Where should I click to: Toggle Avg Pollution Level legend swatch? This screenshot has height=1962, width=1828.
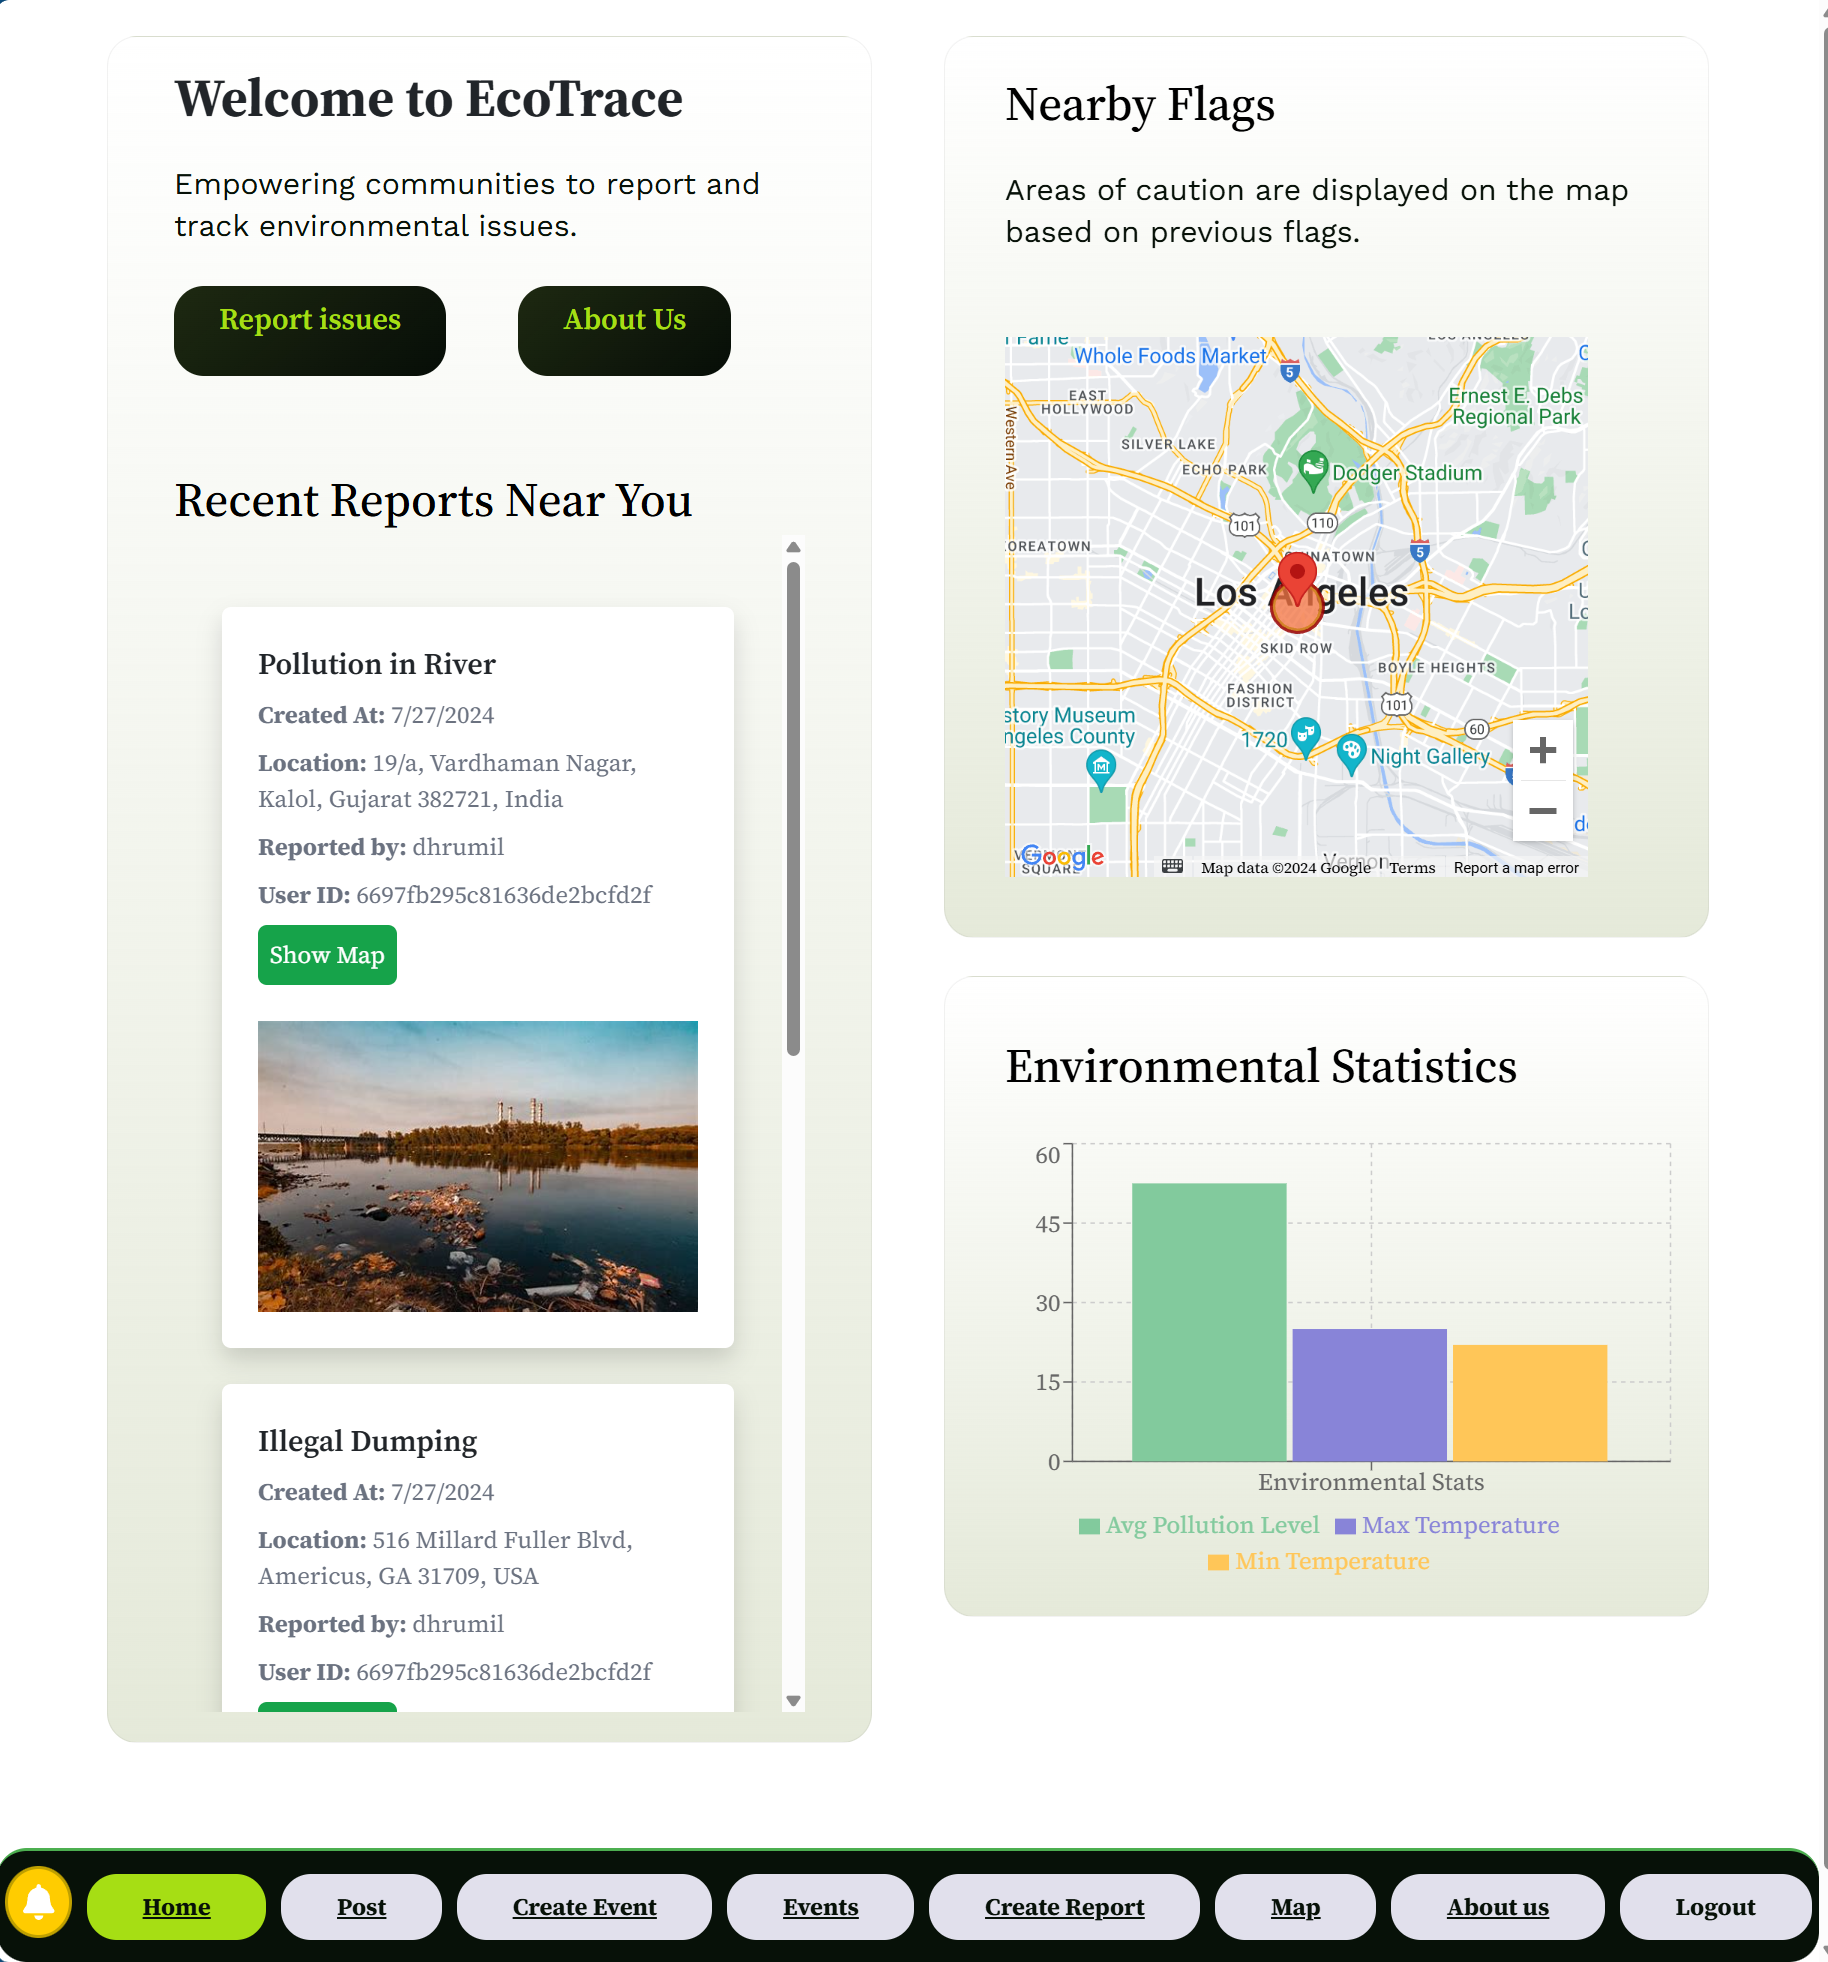pos(1089,1526)
